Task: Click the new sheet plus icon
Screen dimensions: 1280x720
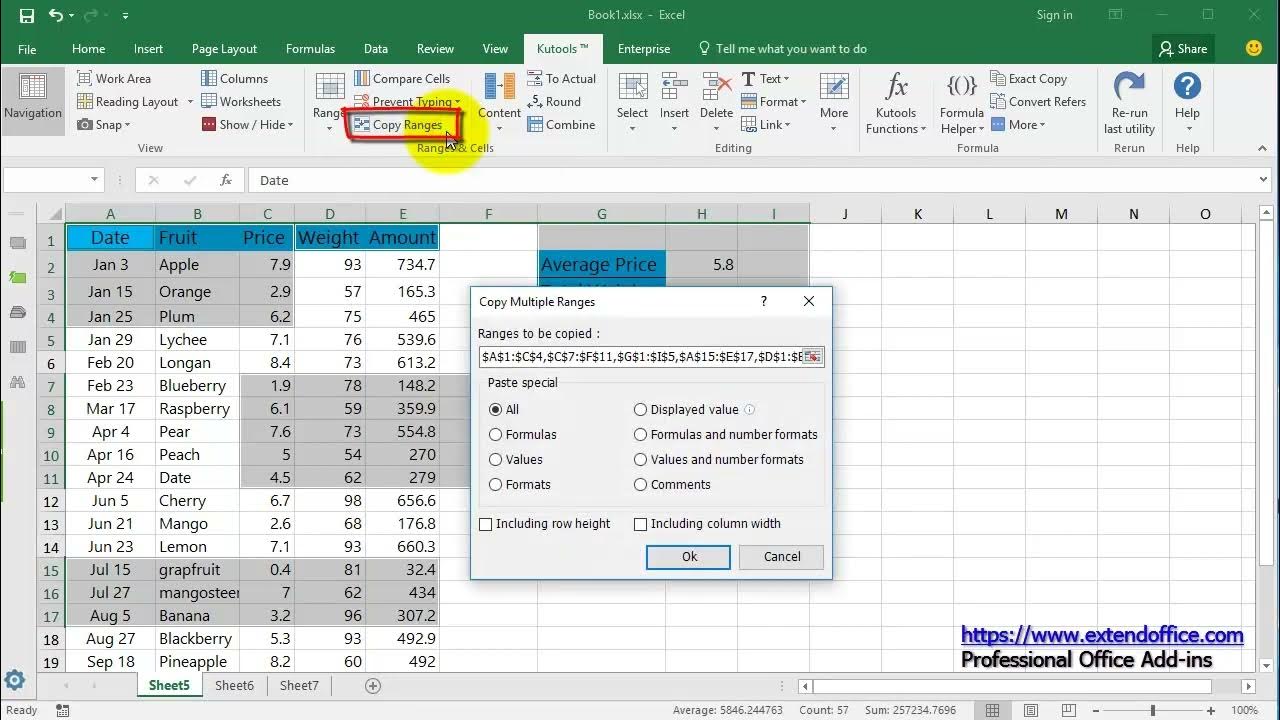Action: (373, 685)
